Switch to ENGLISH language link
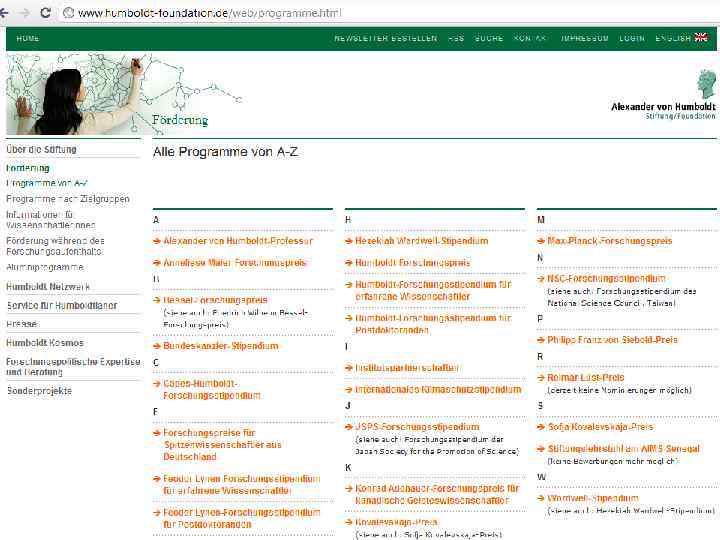This screenshot has width=720, height=540. pos(673,39)
